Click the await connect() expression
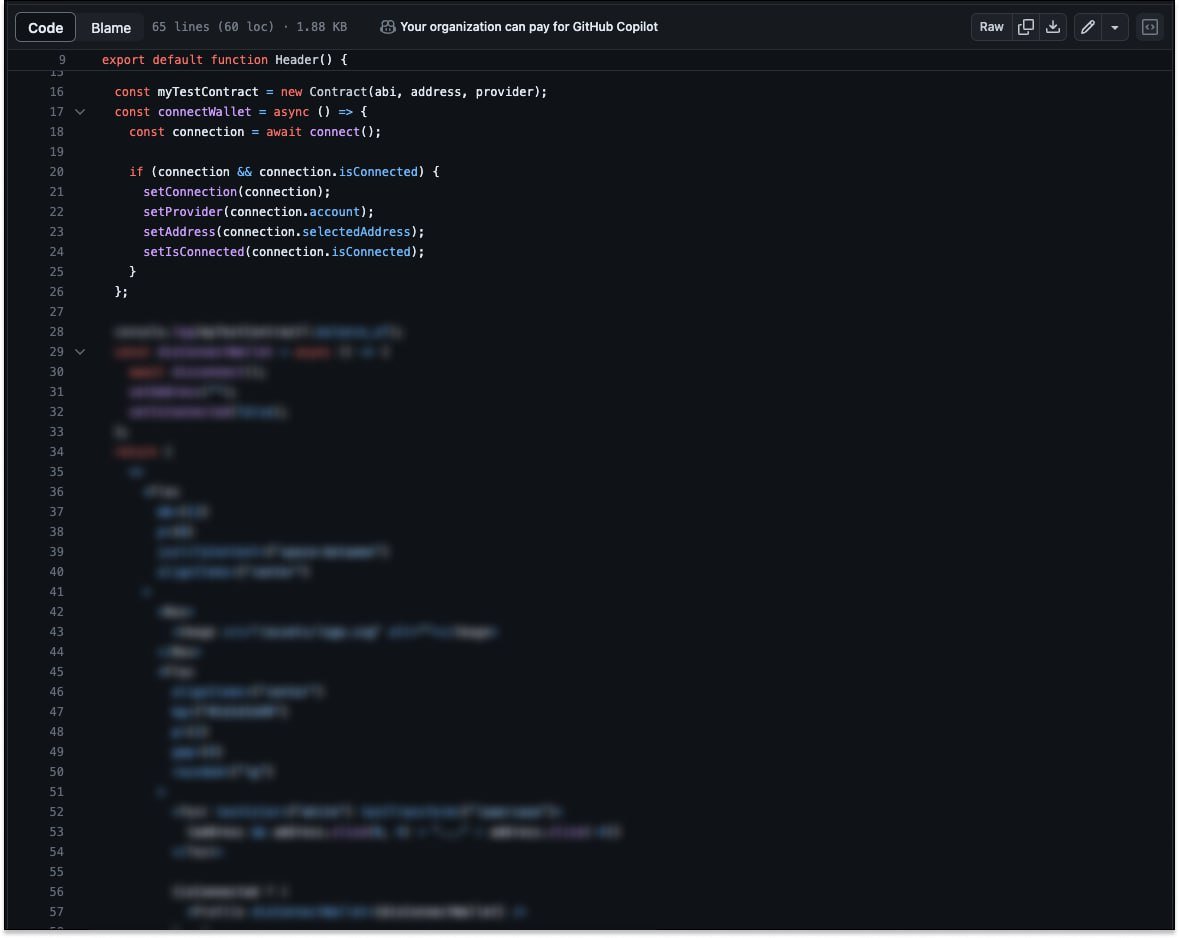 click(323, 132)
